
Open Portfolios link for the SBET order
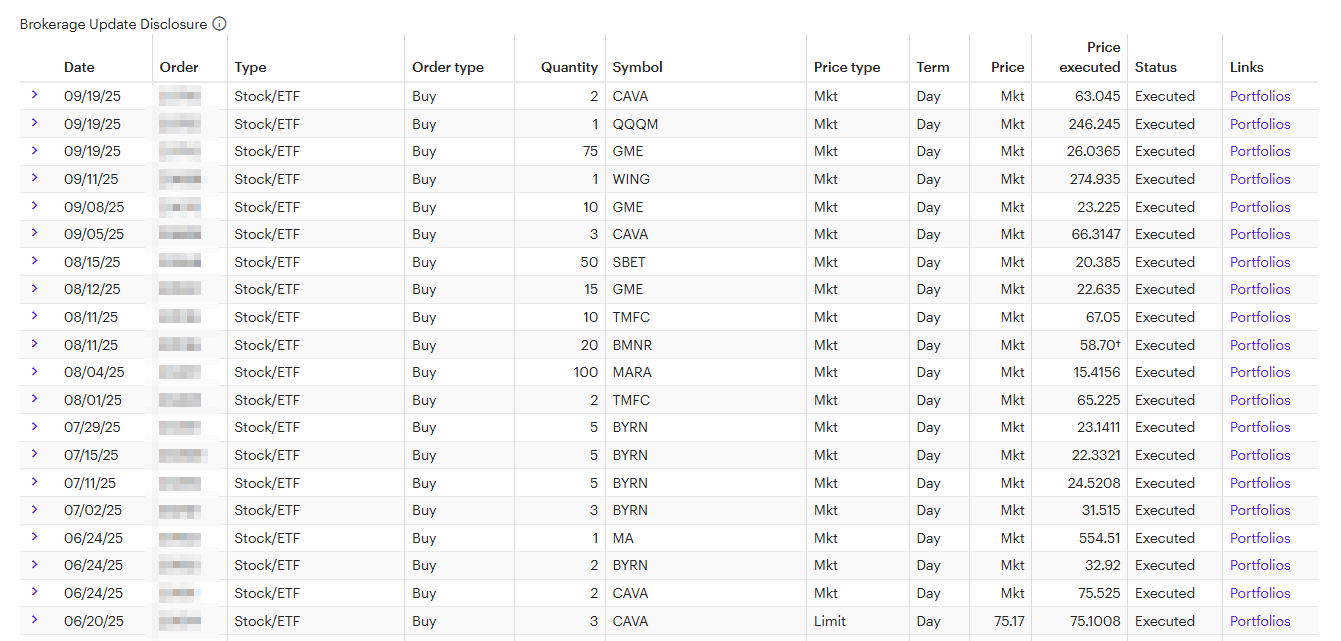(1260, 262)
